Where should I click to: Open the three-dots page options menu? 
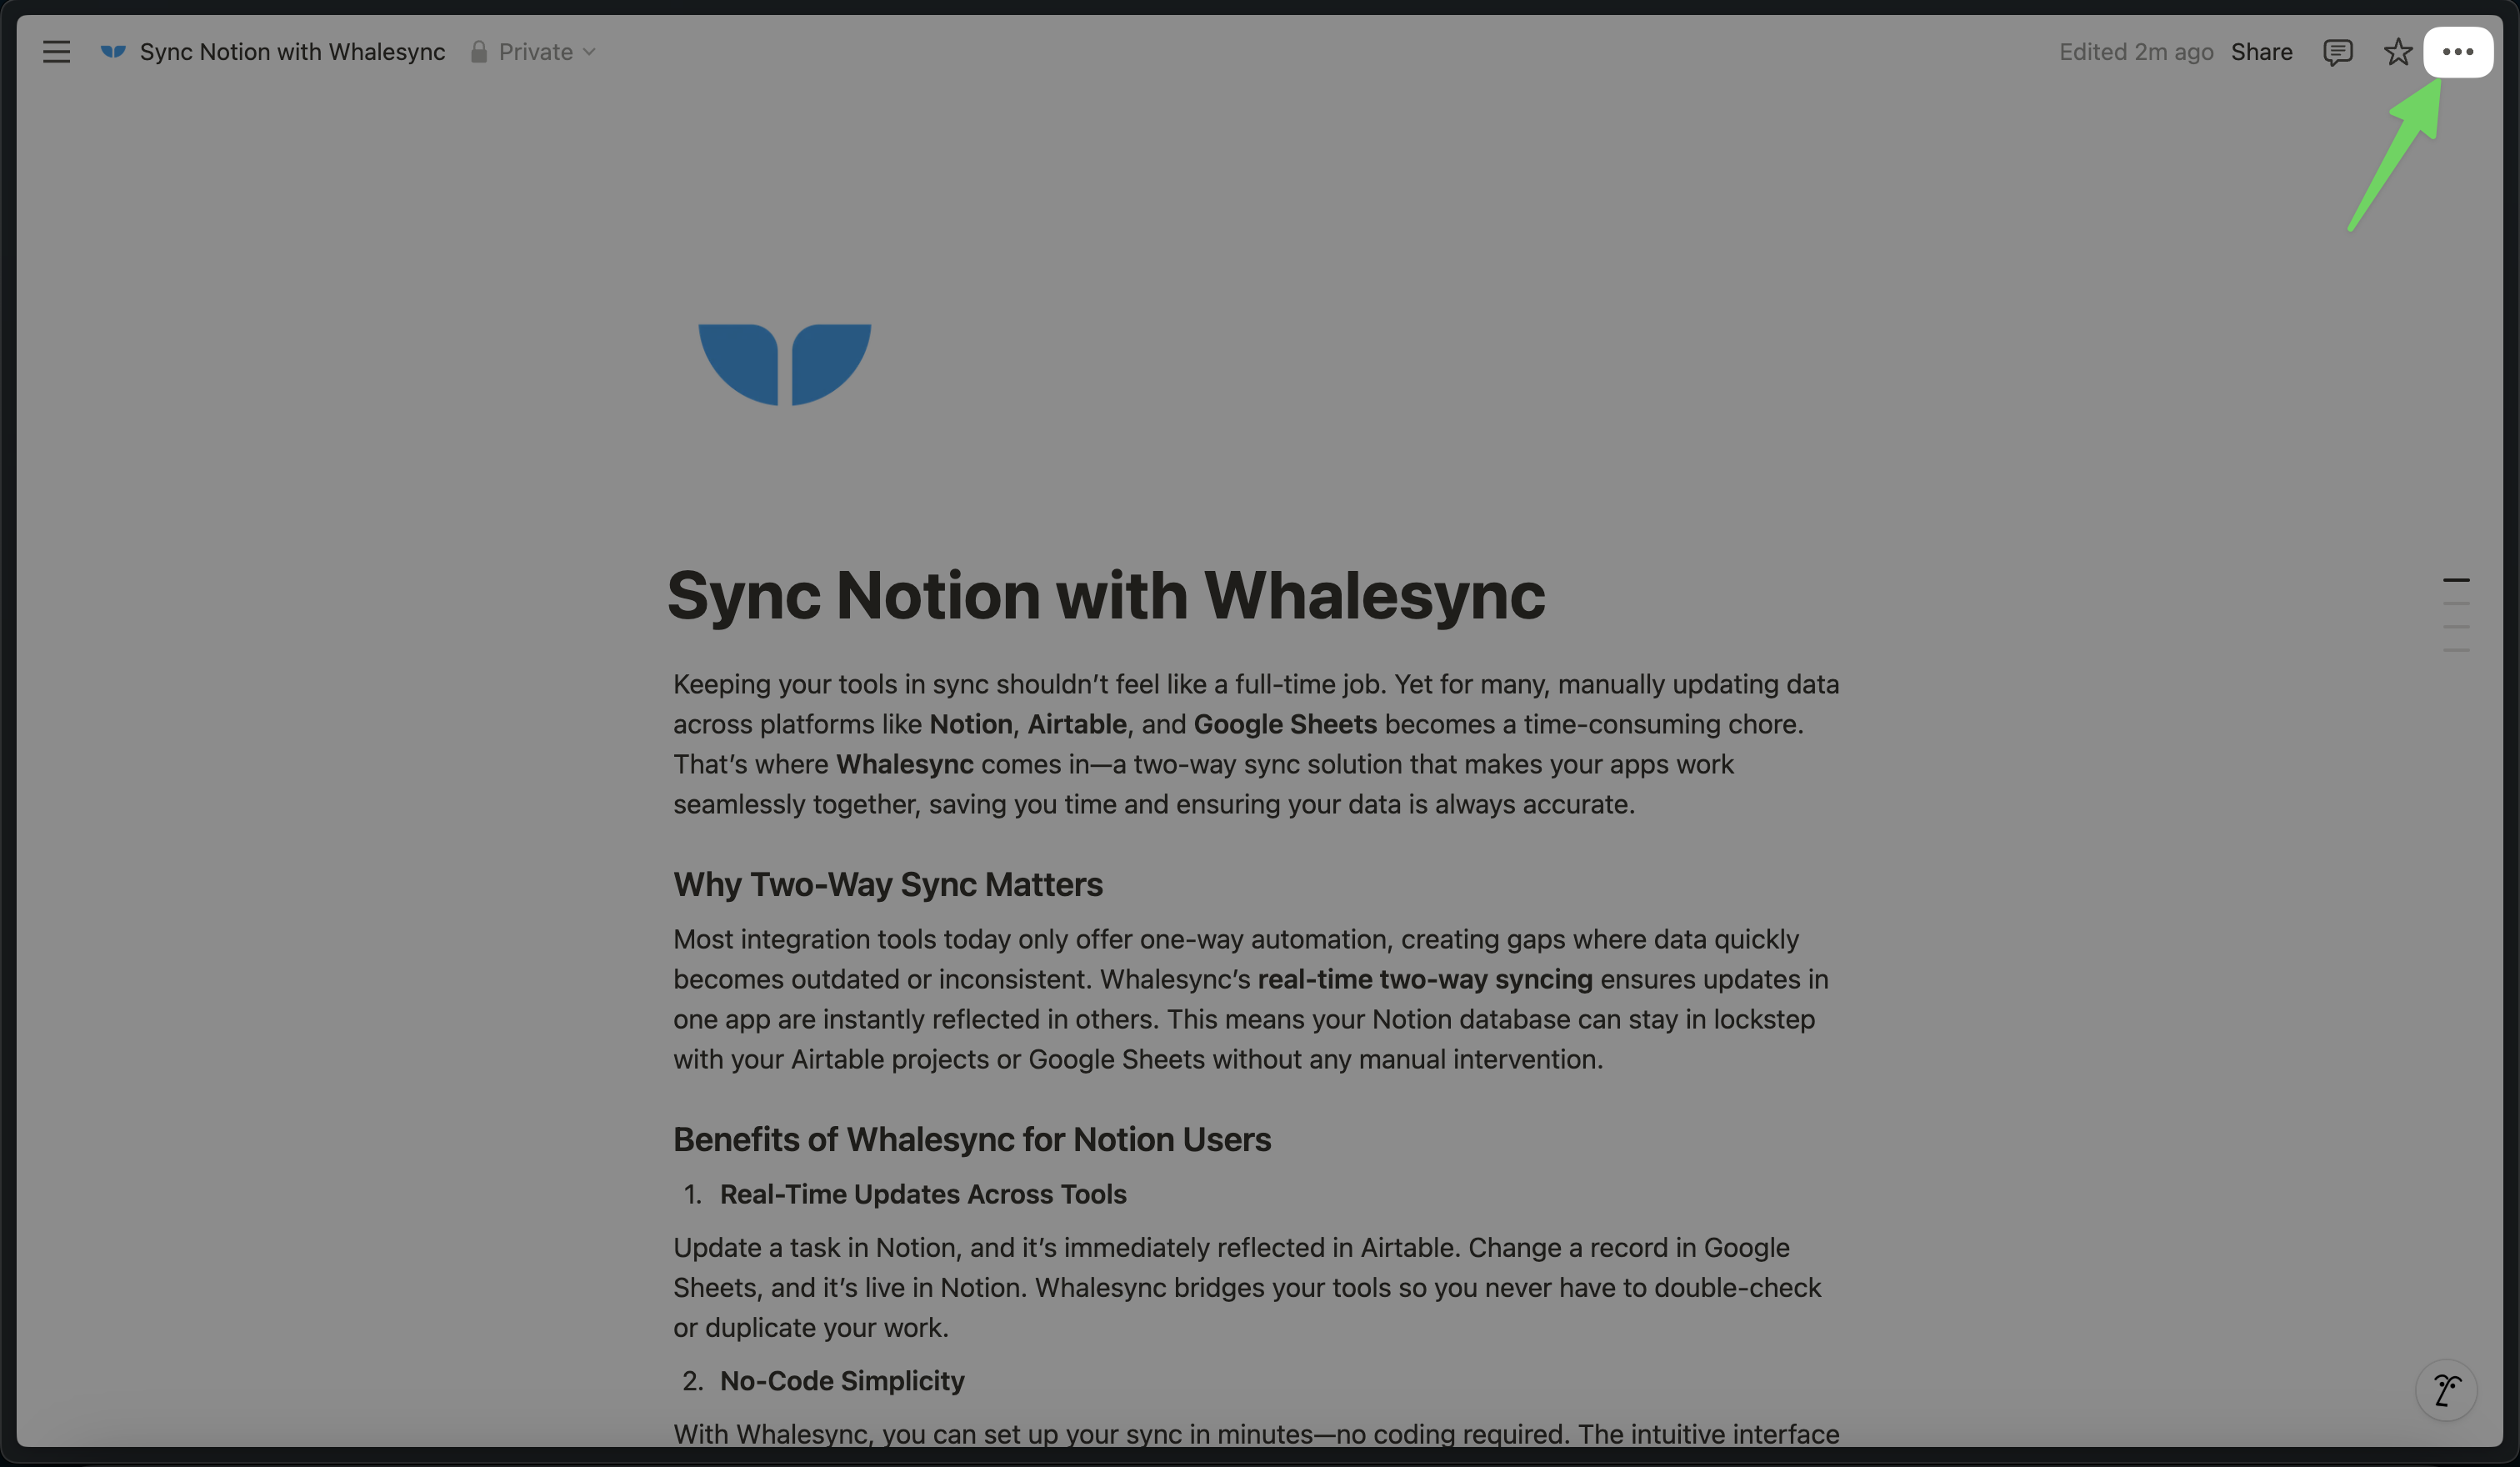pos(2457,52)
